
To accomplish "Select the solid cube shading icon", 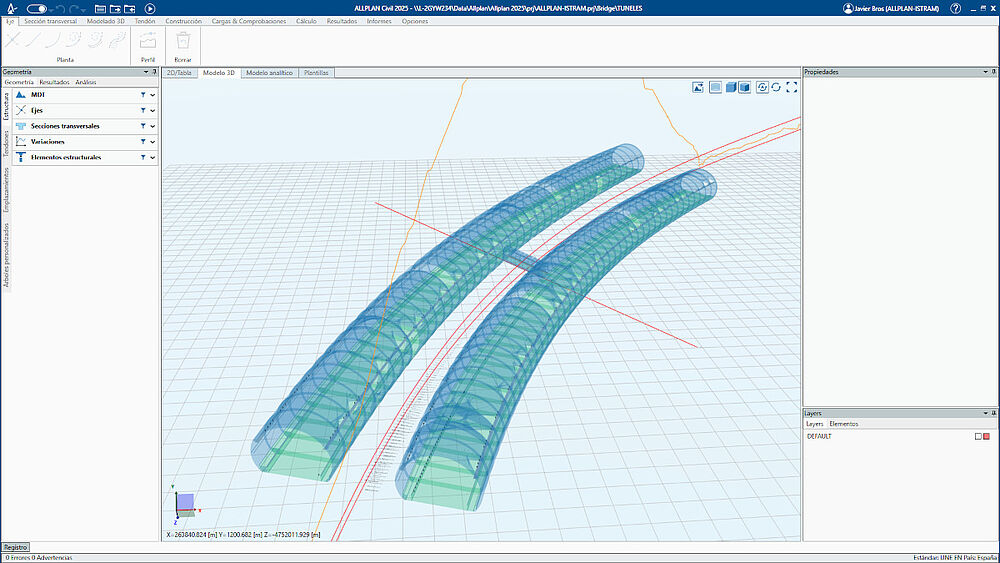I will [731, 87].
